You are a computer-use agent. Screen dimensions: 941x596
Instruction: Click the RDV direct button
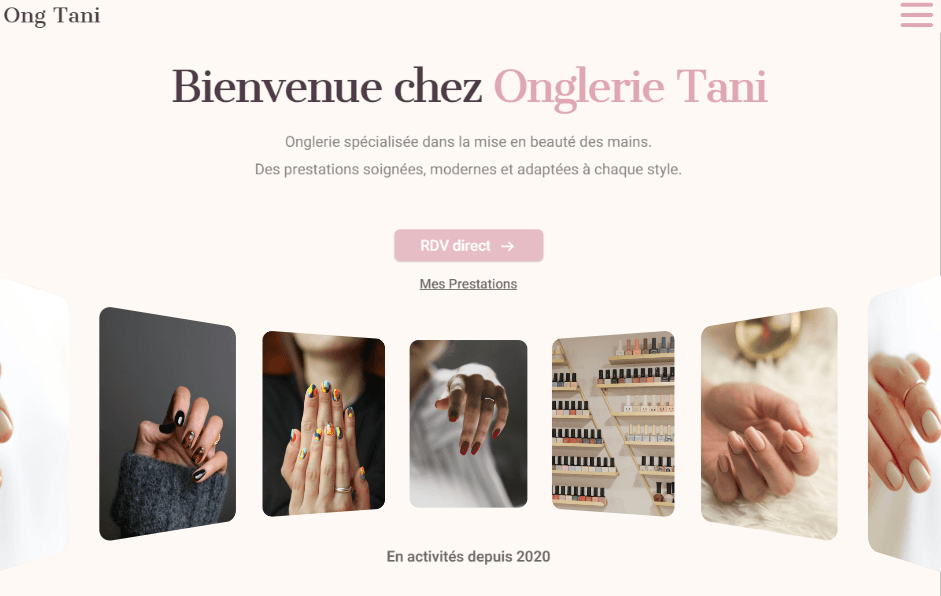pyautogui.click(x=468, y=245)
